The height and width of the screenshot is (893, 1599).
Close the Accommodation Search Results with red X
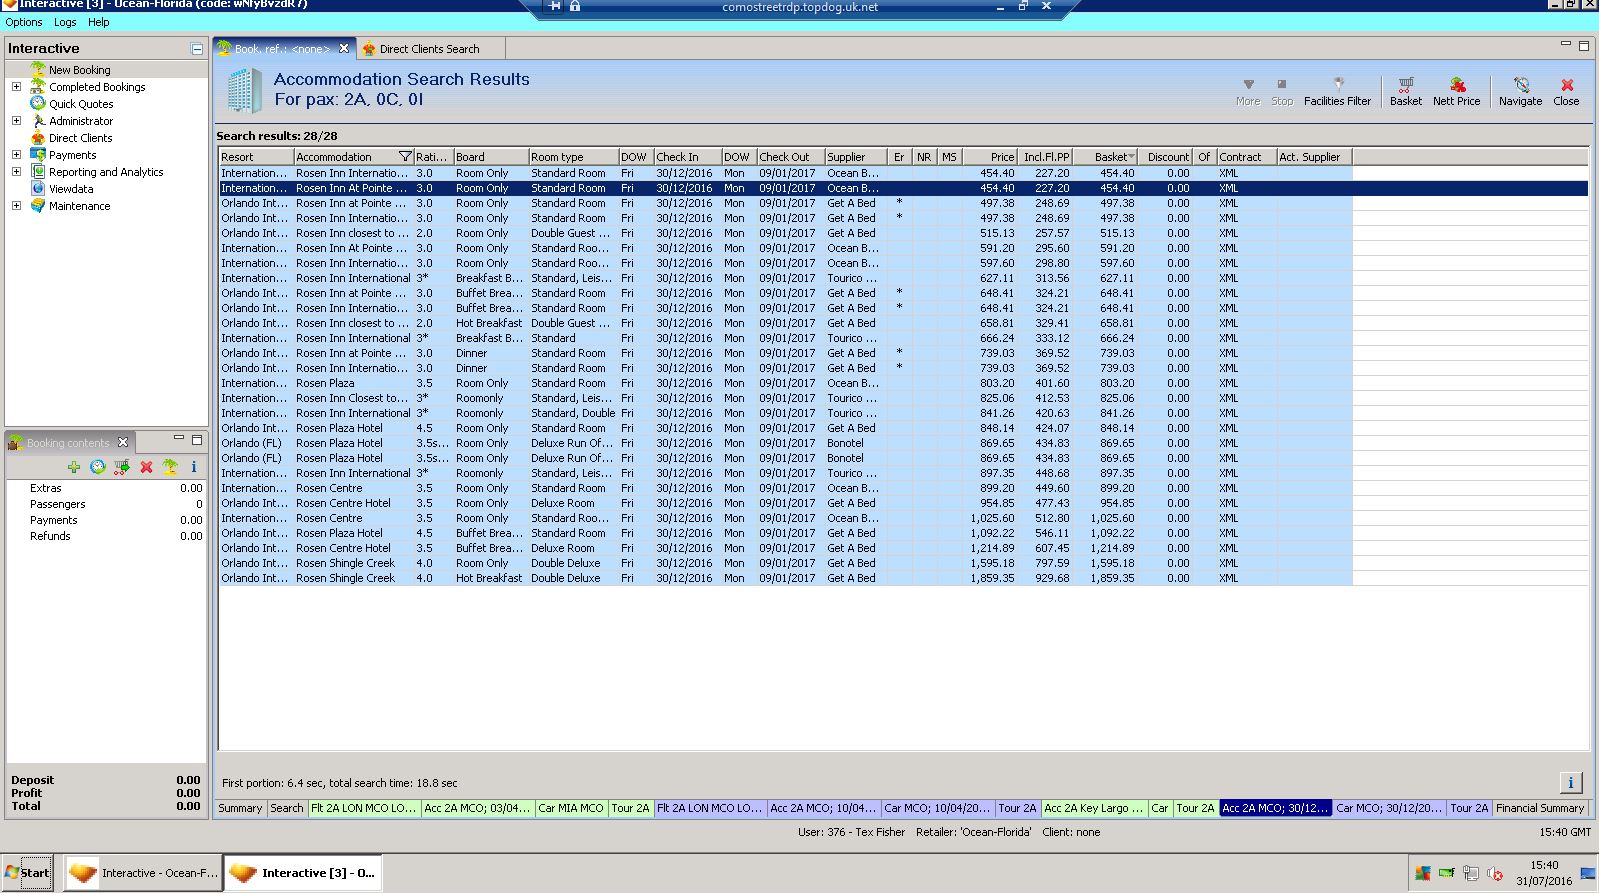1566,91
